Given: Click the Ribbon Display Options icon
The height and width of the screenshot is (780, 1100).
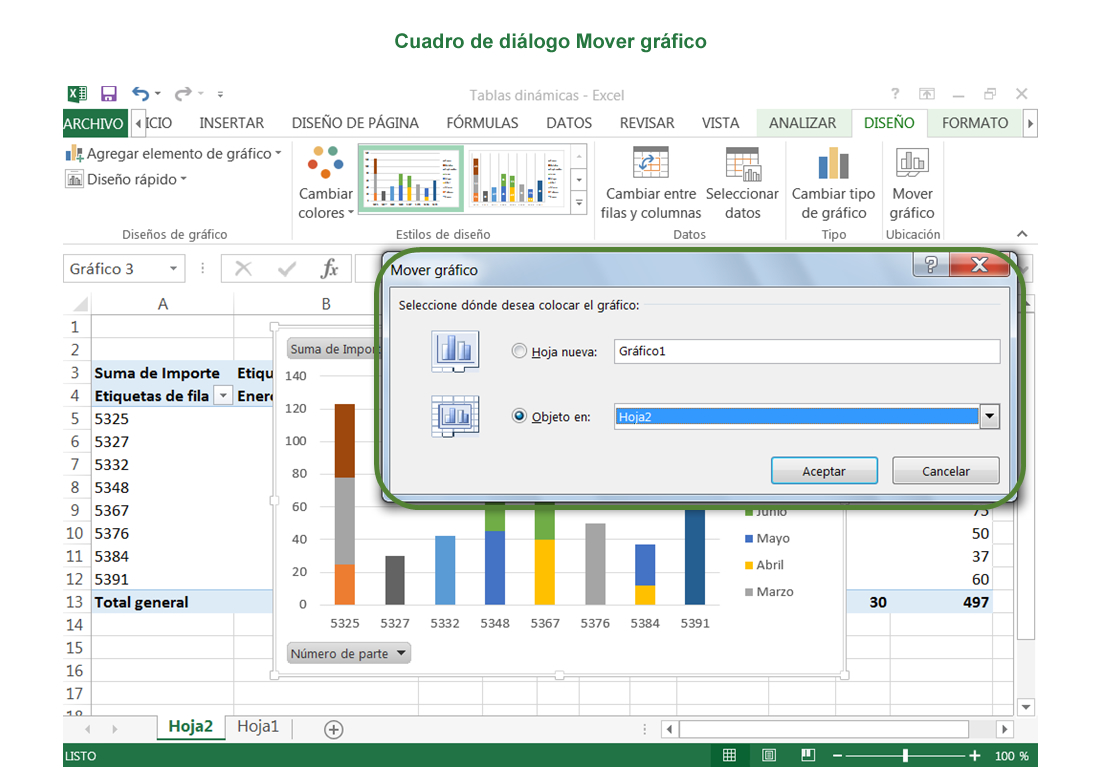Looking at the screenshot, I should tap(927, 94).
